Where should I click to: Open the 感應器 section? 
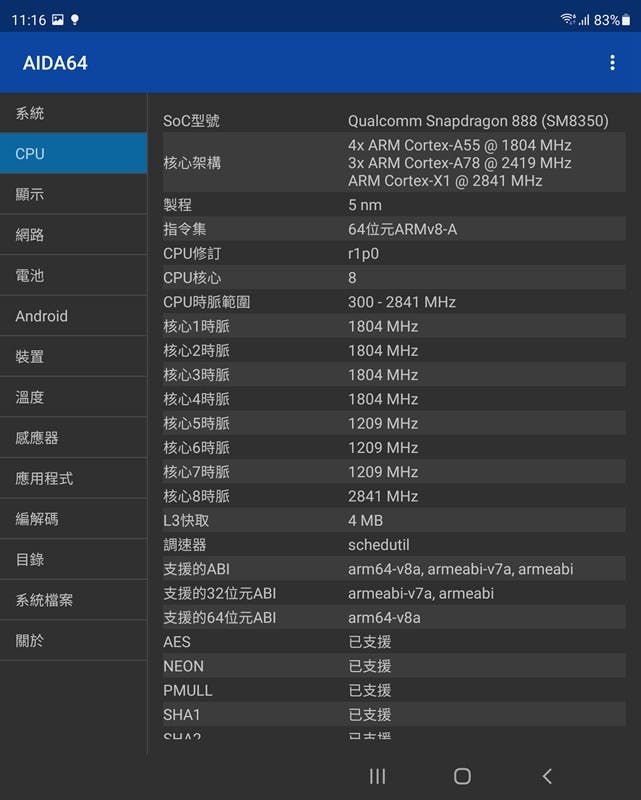(73, 437)
